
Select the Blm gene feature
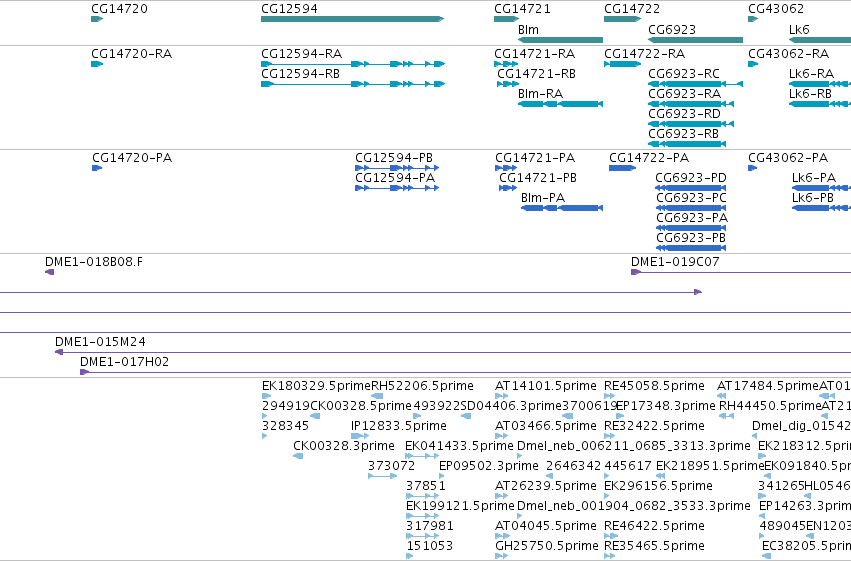(x=561, y=40)
